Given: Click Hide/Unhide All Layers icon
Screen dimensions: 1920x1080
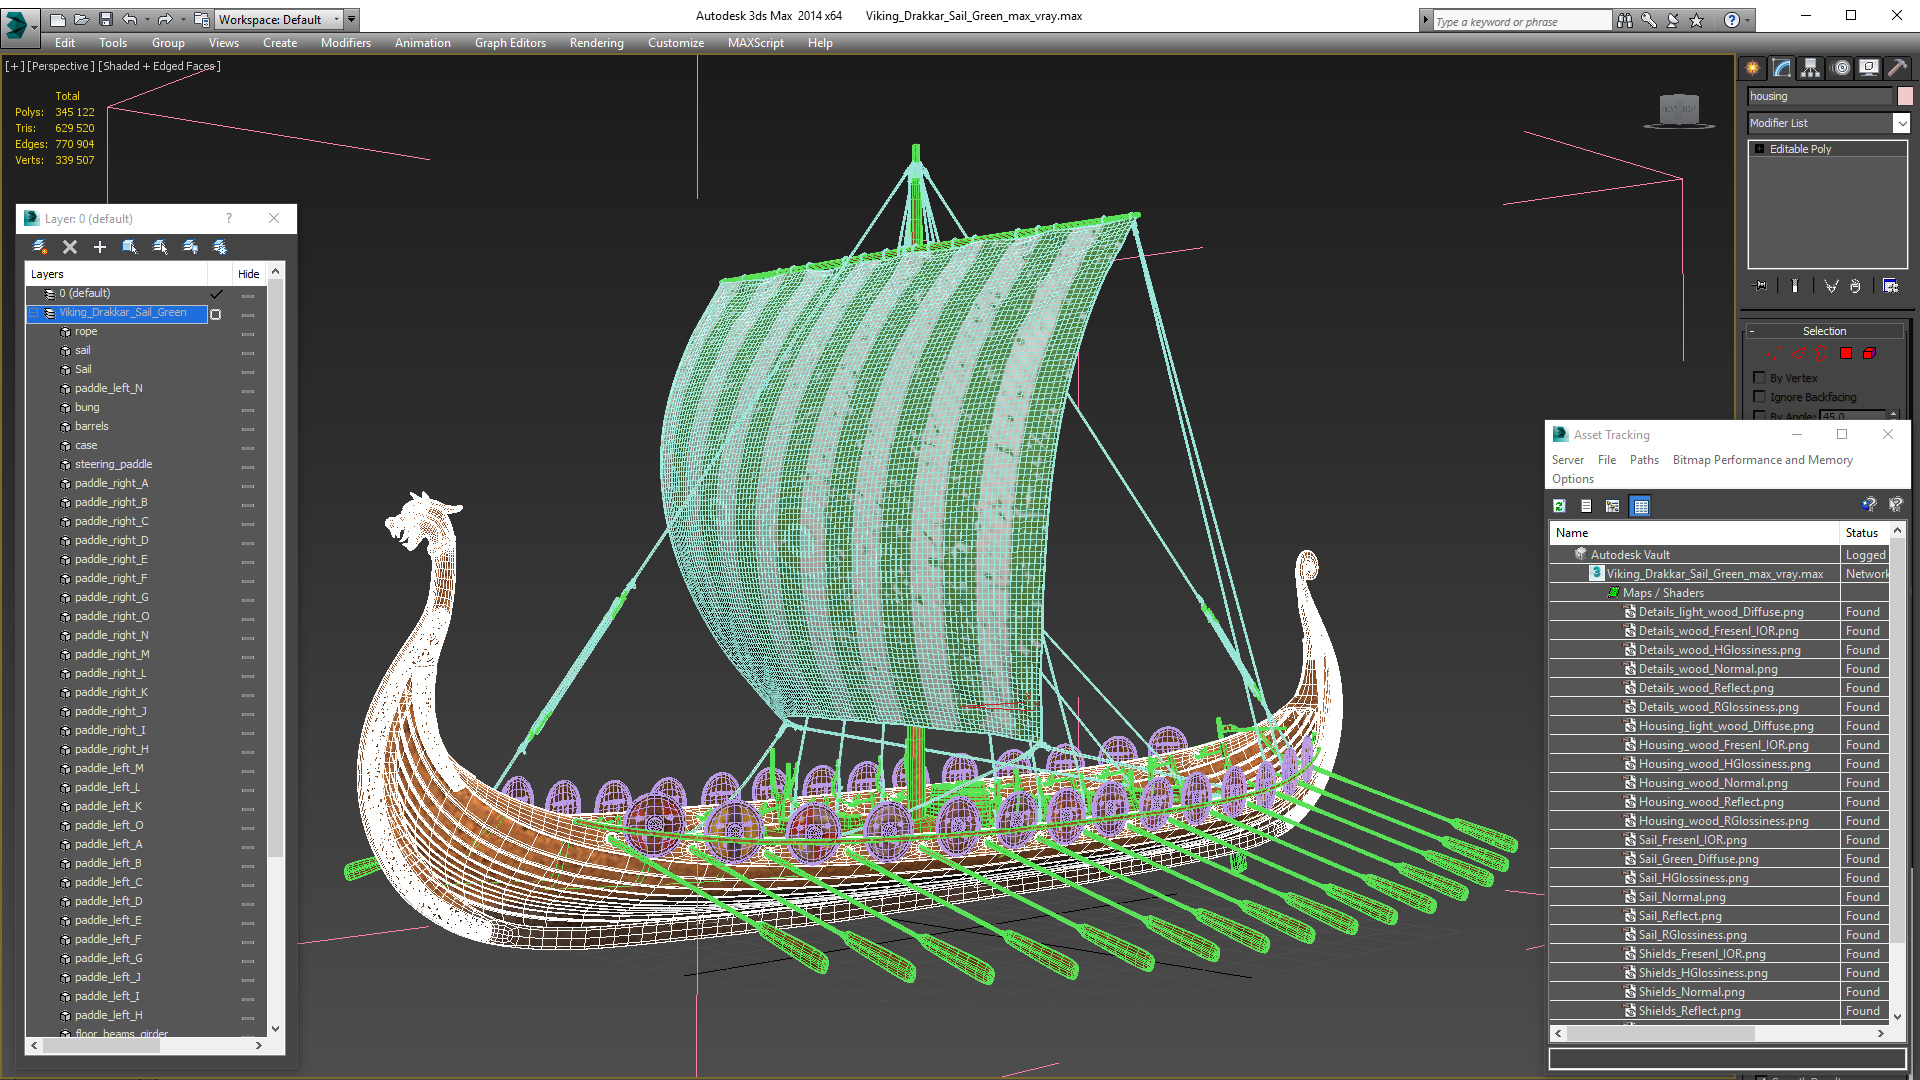Looking at the screenshot, I should [190, 247].
